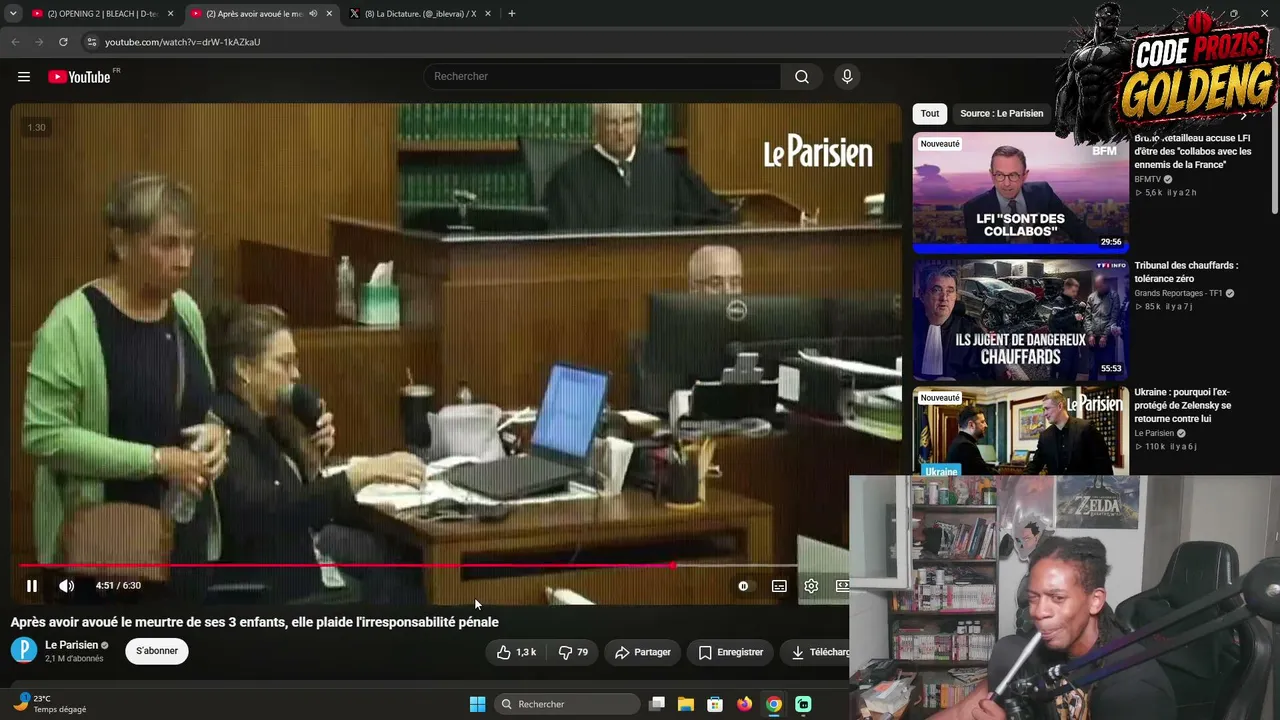Open Microsoft Store from the taskbar

[715, 704]
